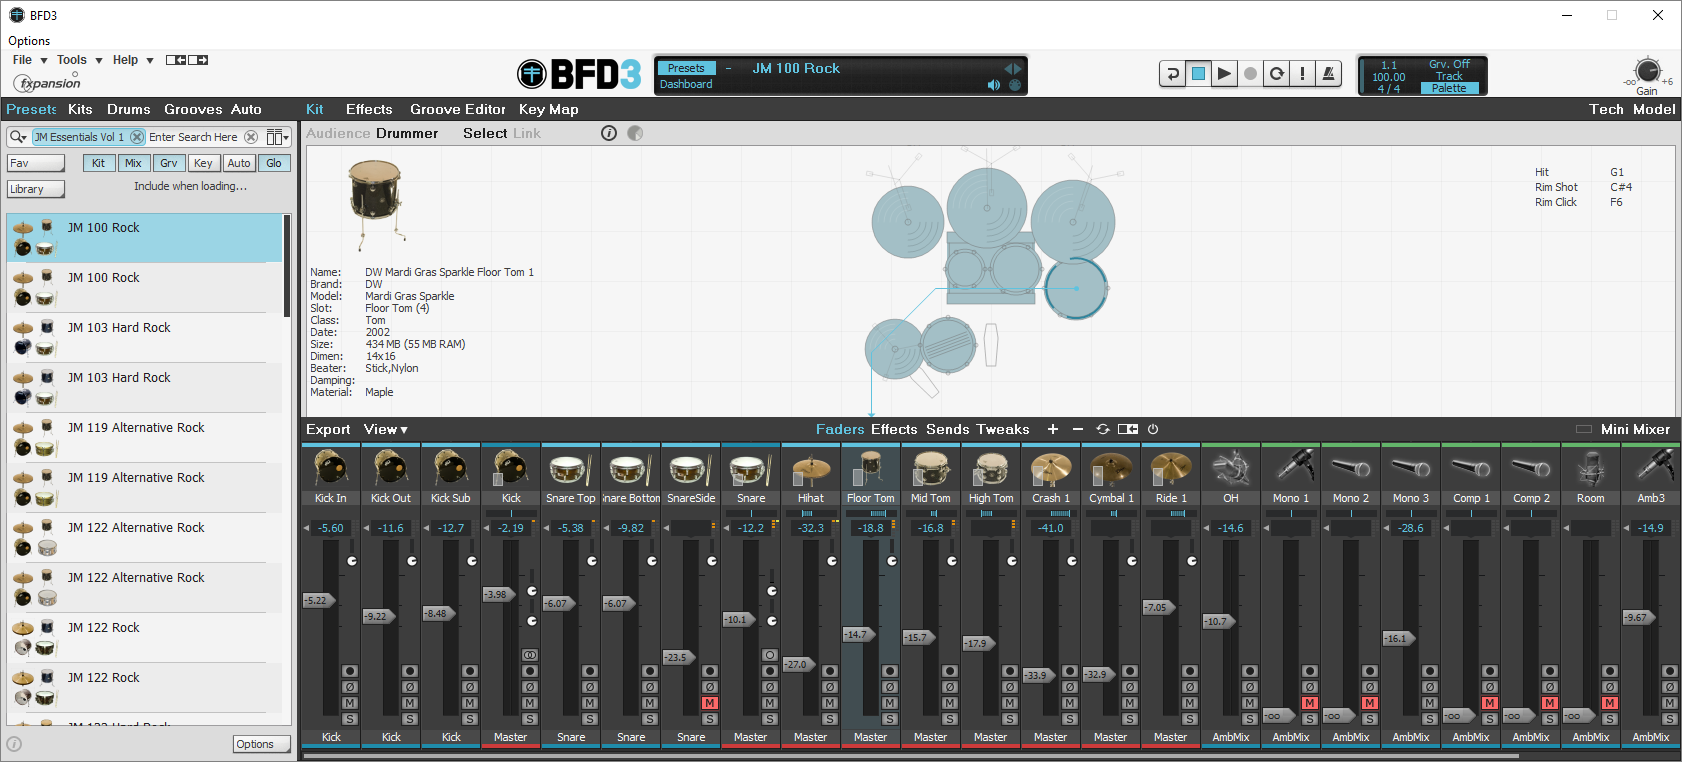Click the FXpansion logo

47,83
